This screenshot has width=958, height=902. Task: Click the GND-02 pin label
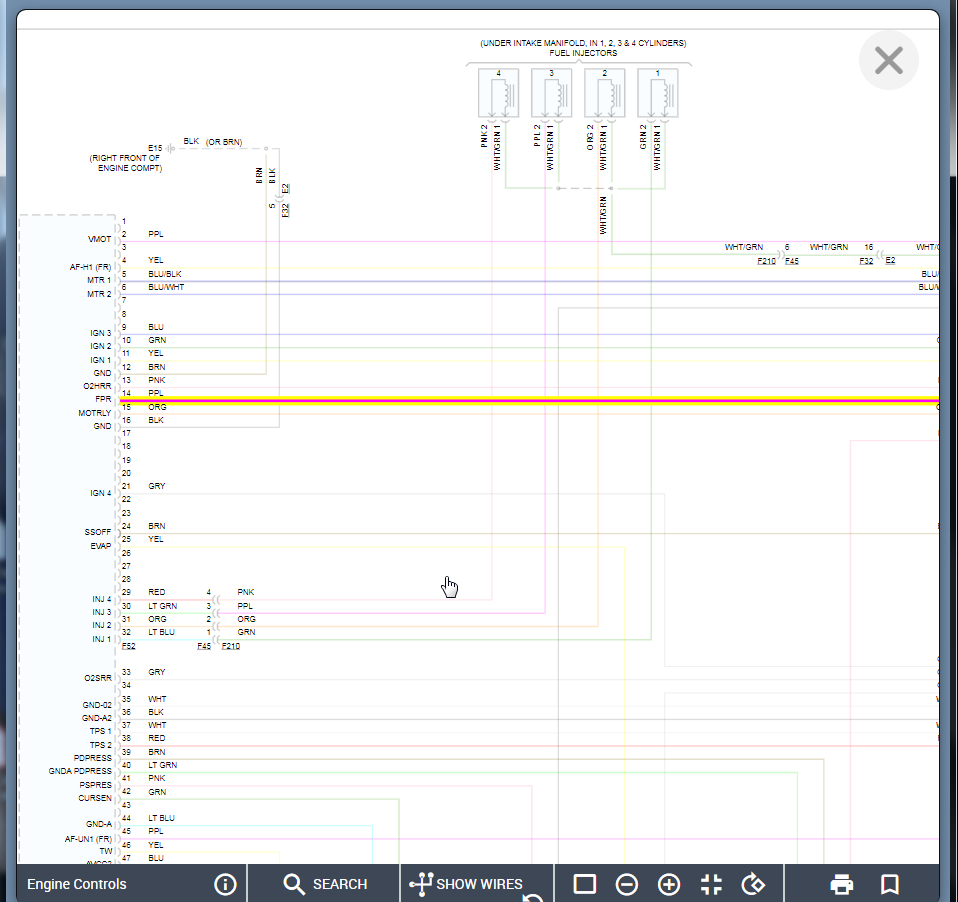point(97,705)
